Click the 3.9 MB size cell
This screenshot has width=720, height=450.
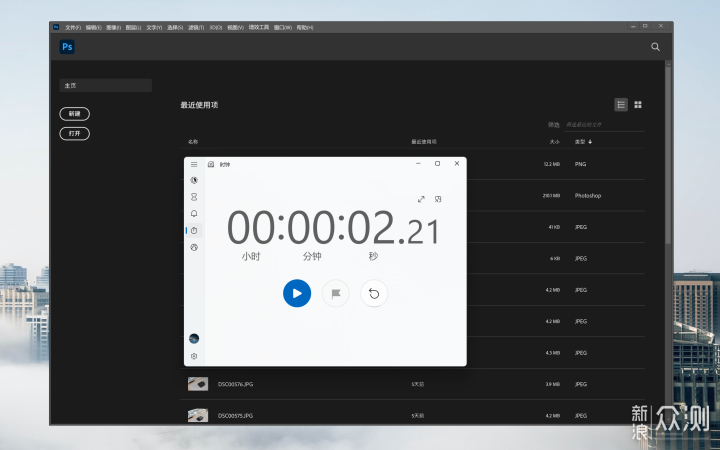[x=552, y=384]
